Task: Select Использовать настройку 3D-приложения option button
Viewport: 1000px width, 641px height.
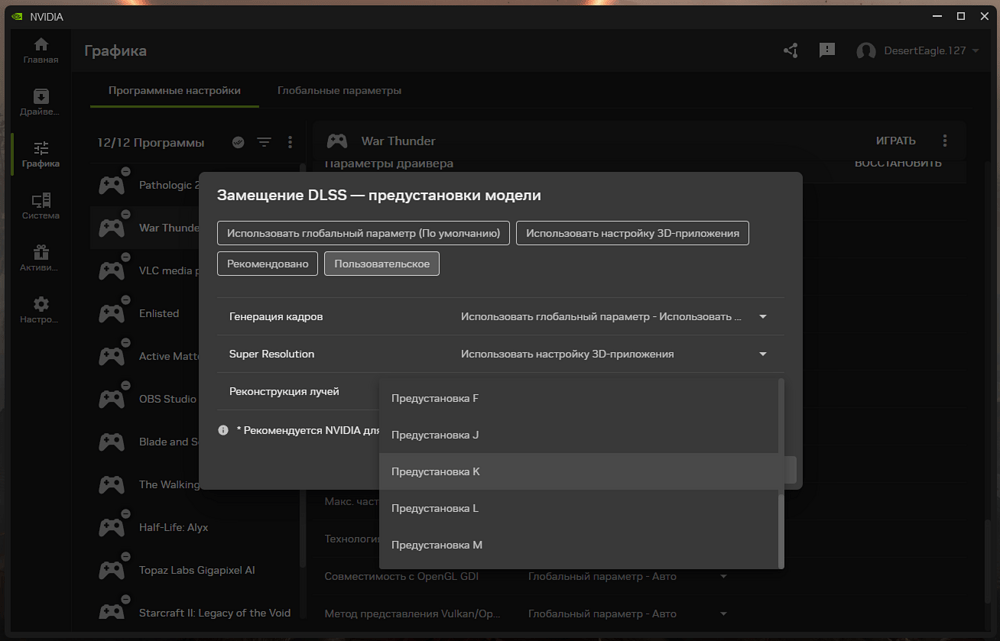Action: (632, 233)
